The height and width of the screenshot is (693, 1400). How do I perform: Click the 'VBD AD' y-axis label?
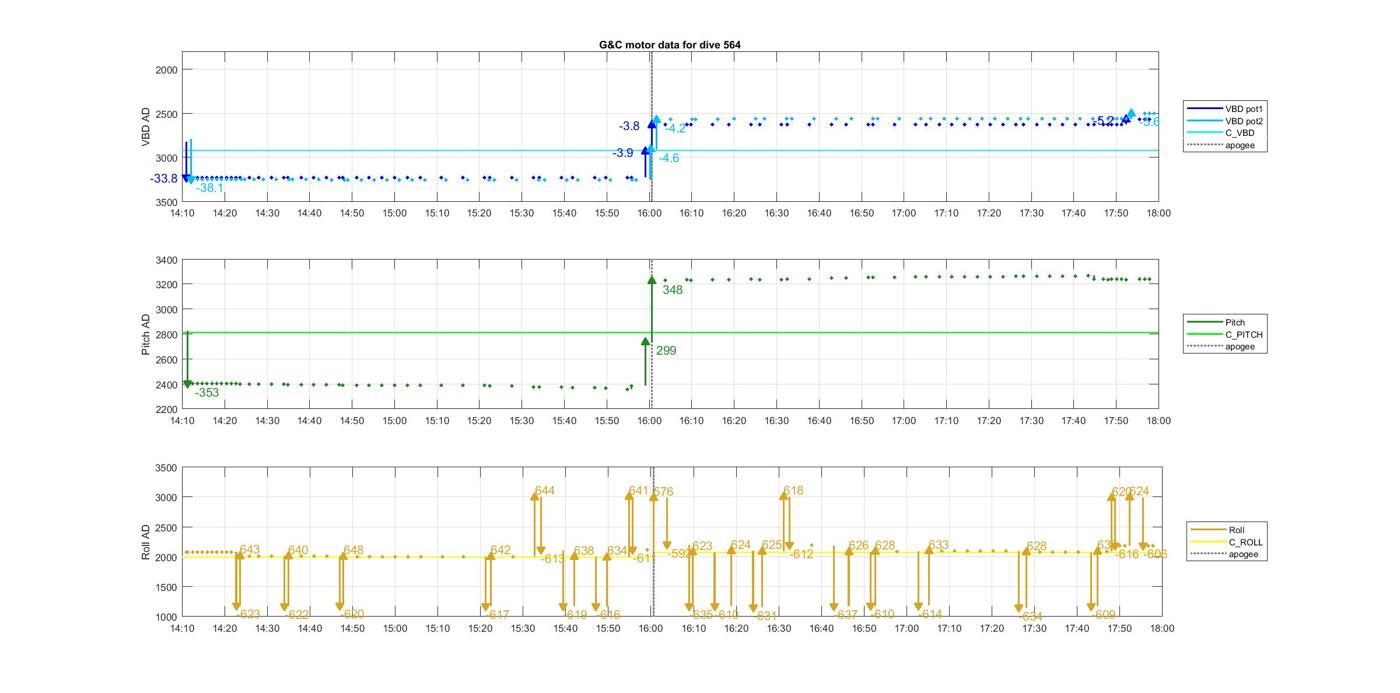tap(145, 126)
